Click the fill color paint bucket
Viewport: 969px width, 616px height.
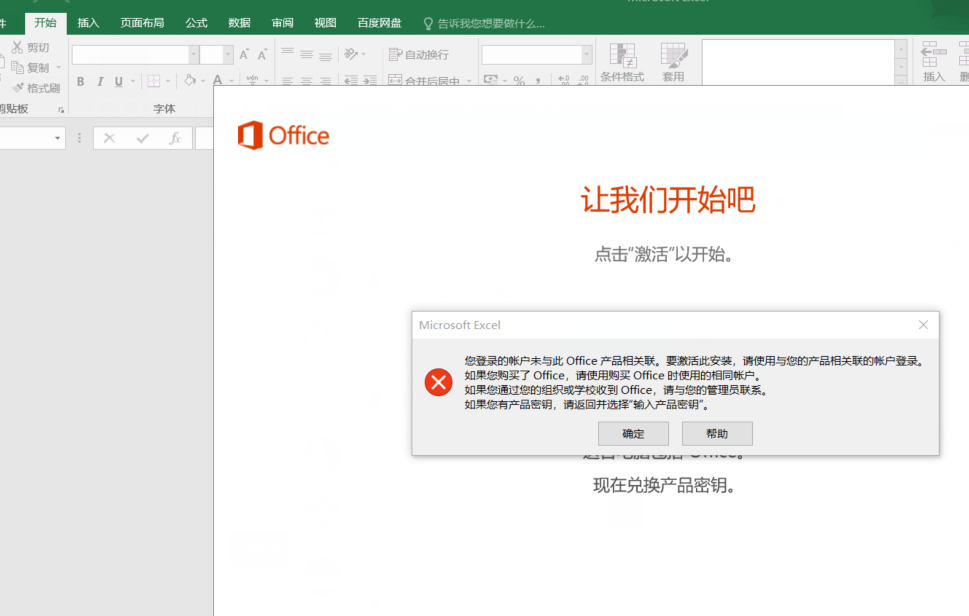pos(190,80)
